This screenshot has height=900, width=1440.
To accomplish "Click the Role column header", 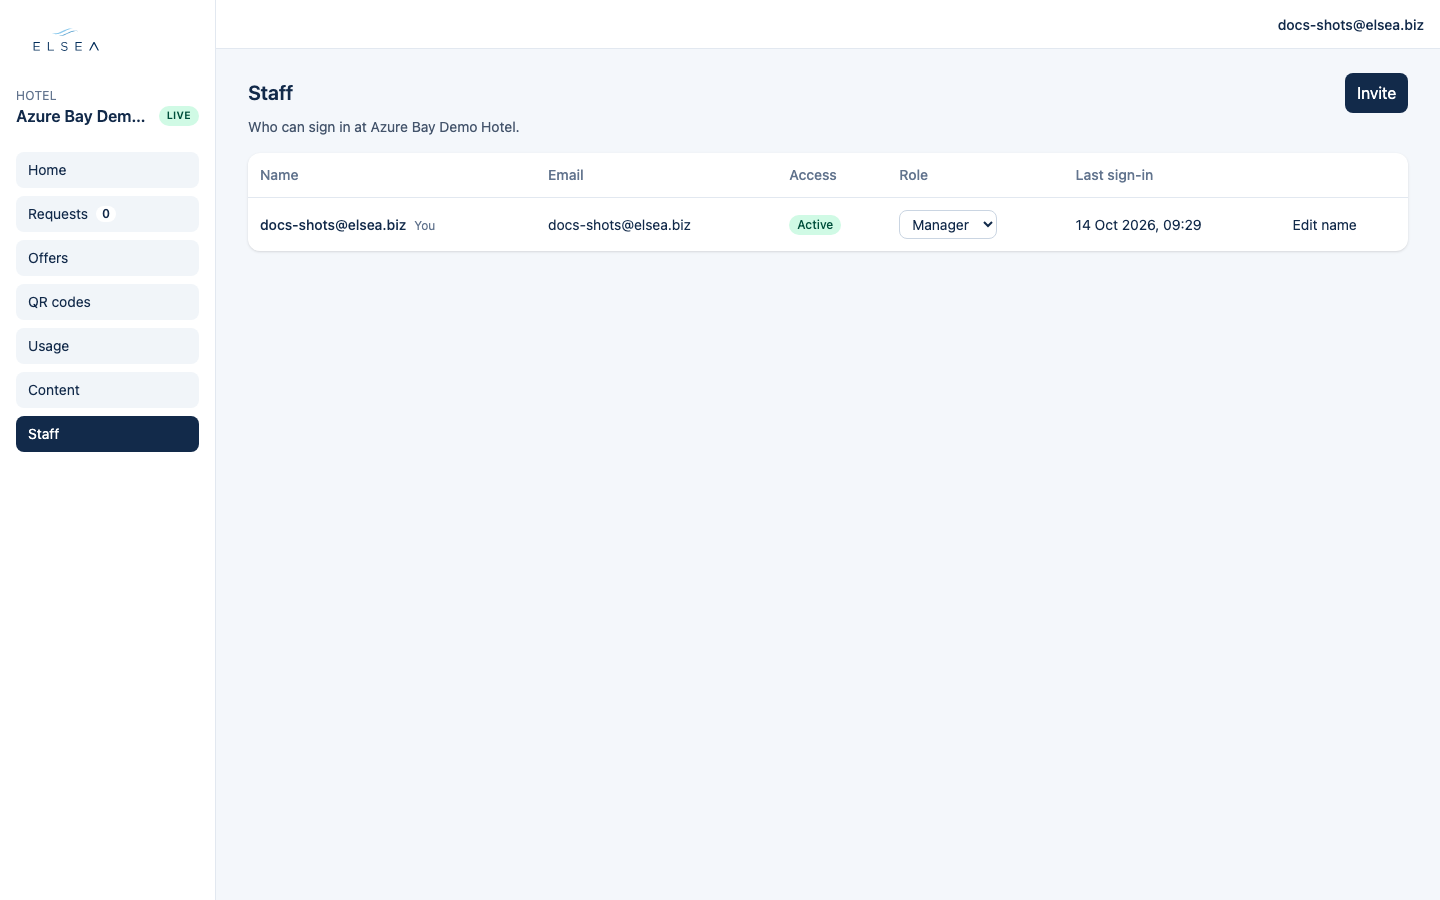I will coord(913,175).
